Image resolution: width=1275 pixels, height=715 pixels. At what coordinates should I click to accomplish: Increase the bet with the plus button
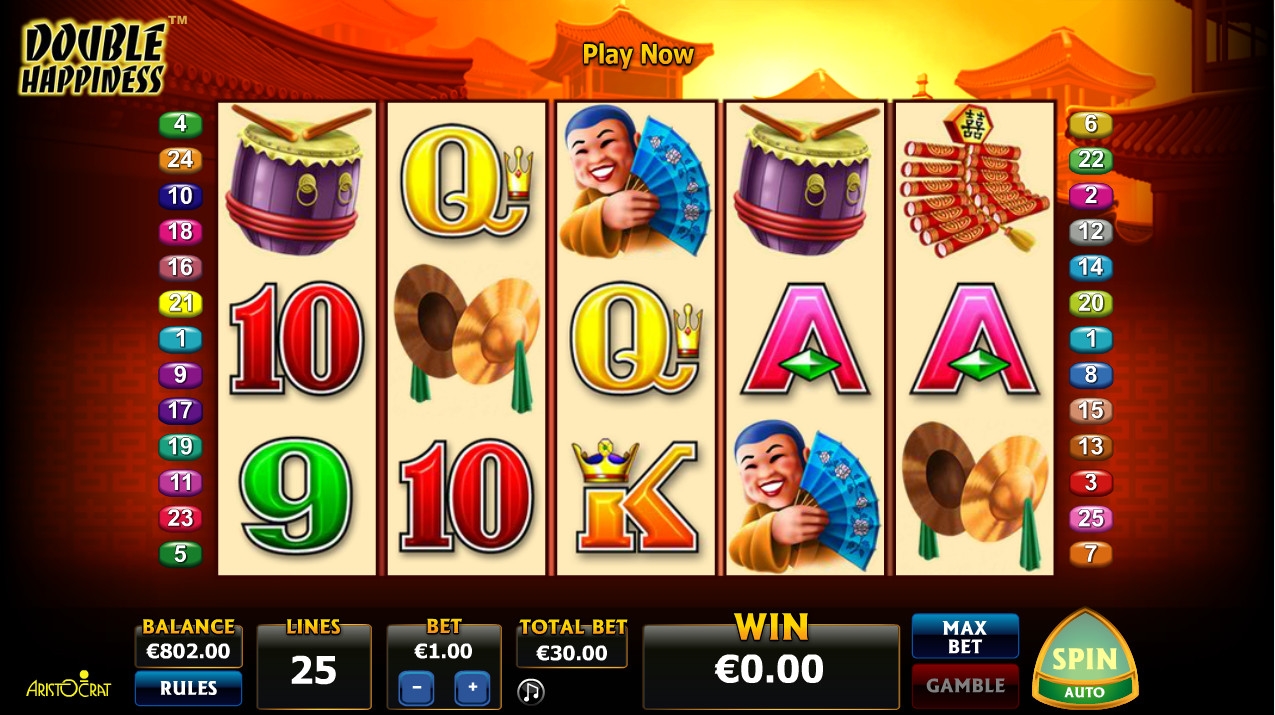(472, 688)
